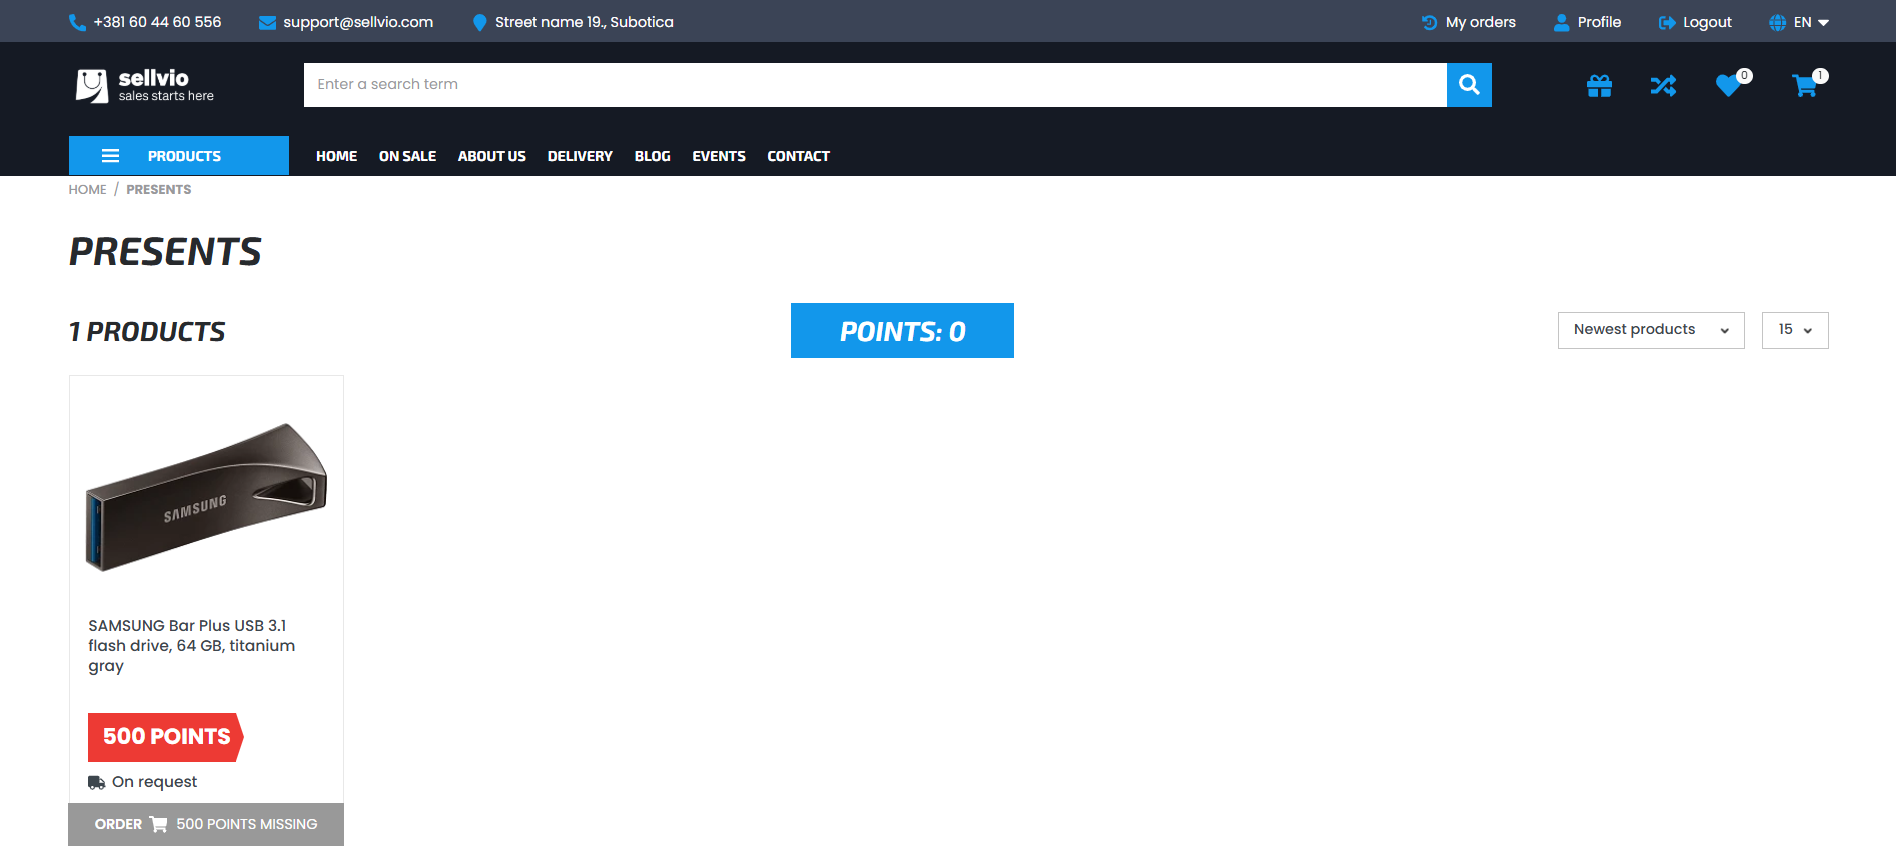This screenshot has width=1896, height=856.
Task: Click the support email address link
Action: point(357,22)
